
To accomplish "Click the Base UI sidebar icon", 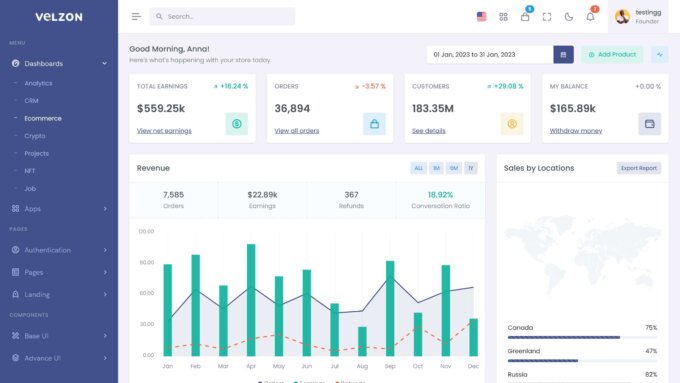I will tap(16, 336).
